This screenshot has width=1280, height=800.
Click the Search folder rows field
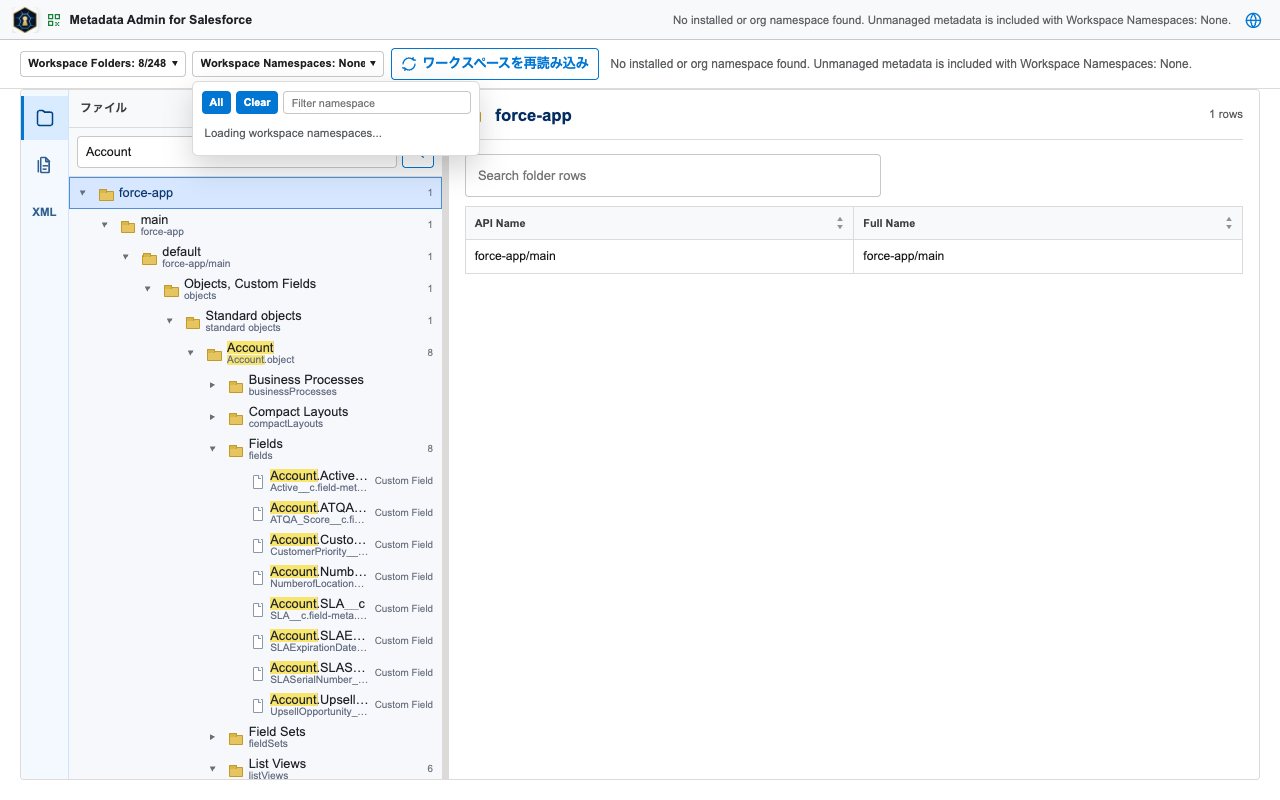[x=673, y=175]
